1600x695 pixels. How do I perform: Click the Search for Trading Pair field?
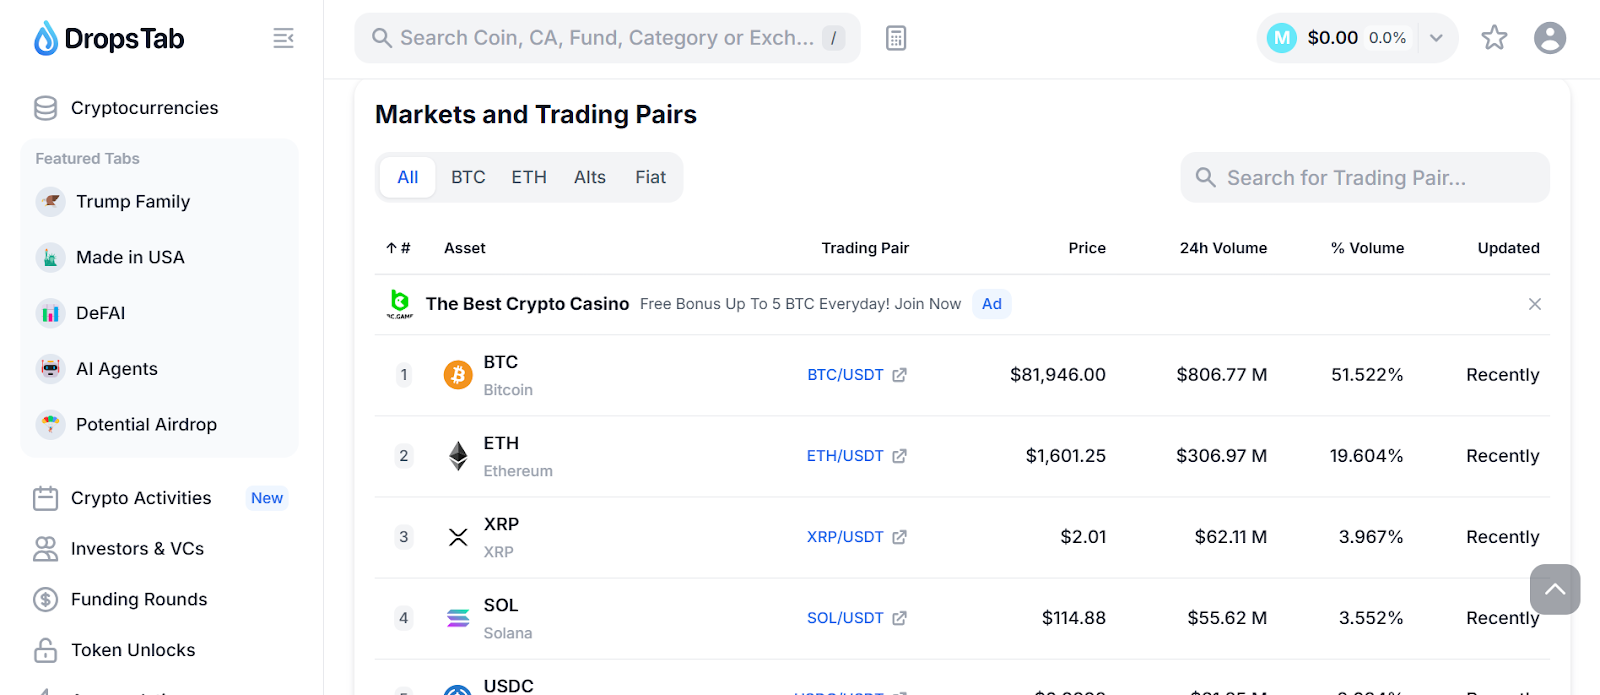click(1364, 178)
